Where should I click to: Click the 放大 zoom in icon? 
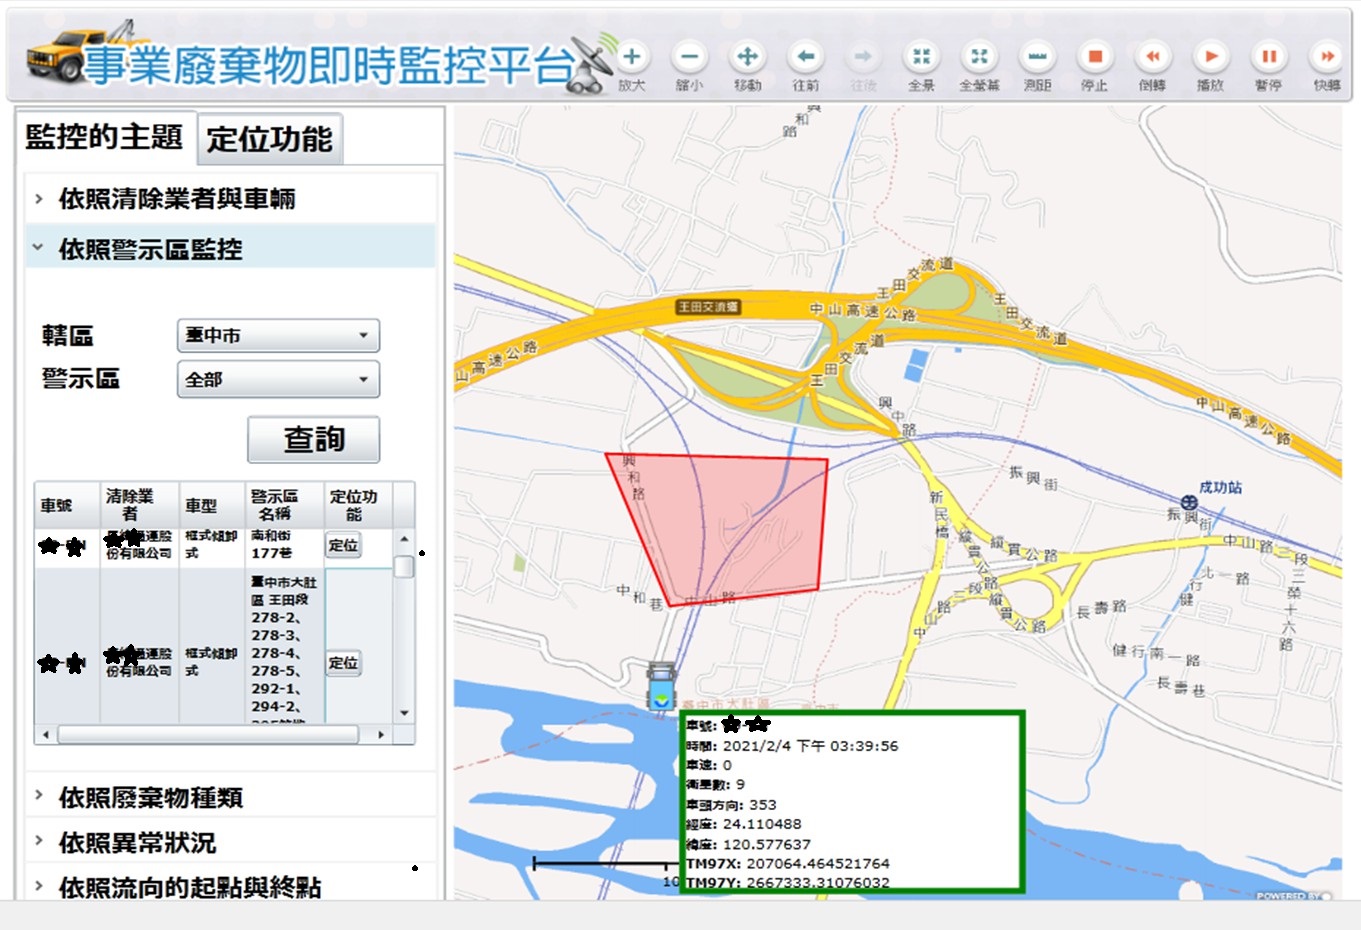pyautogui.click(x=631, y=57)
